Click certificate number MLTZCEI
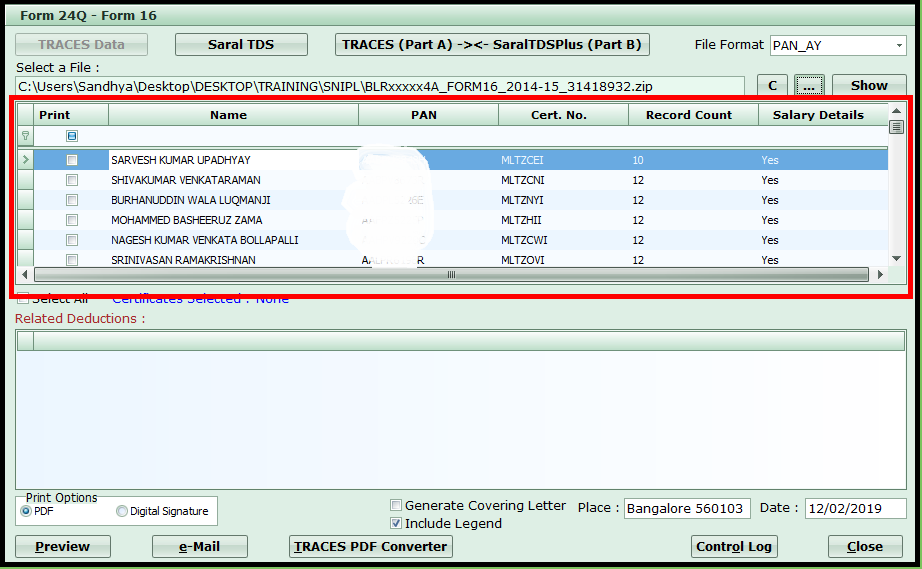 [x=522, y=160]
